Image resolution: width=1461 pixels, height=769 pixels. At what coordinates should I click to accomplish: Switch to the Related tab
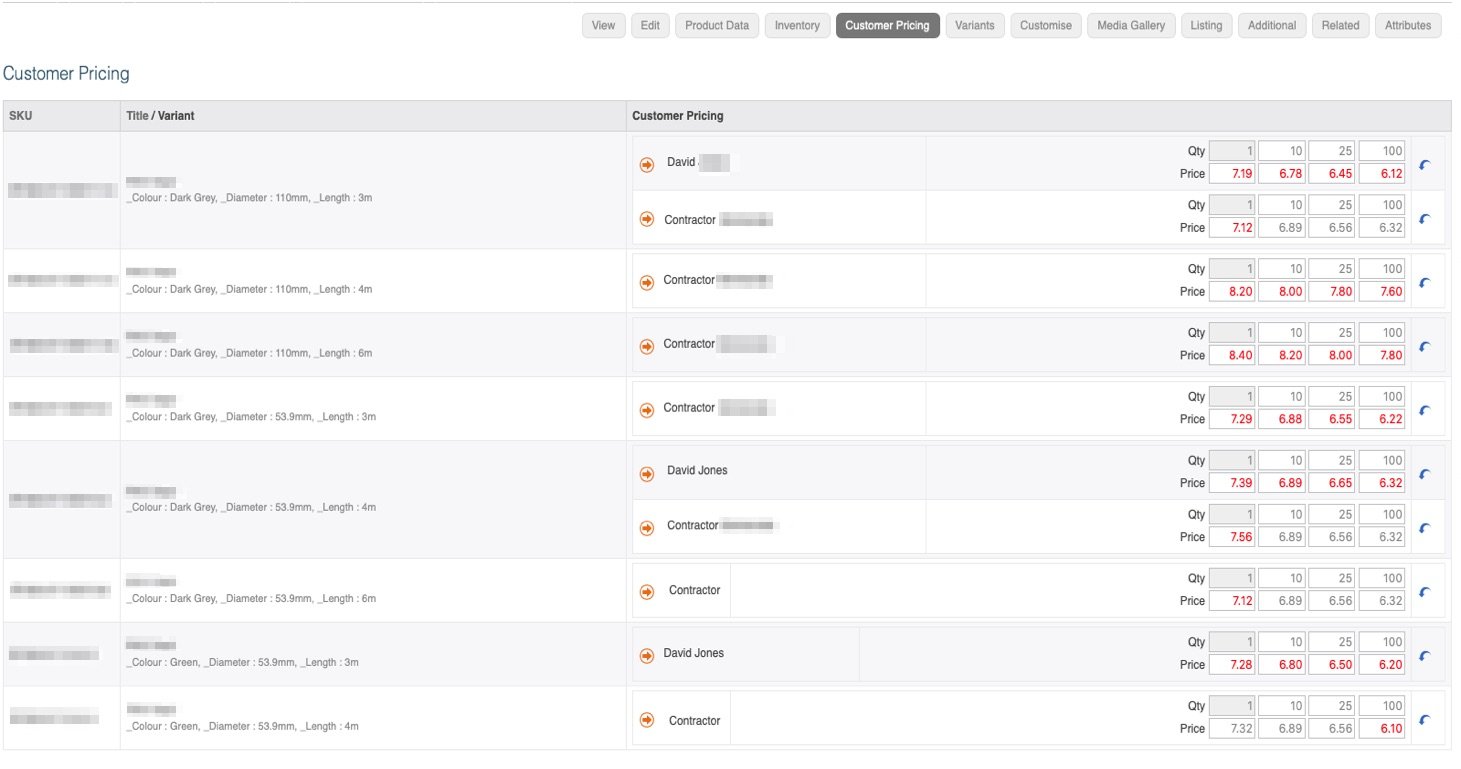coord(1340,26)
